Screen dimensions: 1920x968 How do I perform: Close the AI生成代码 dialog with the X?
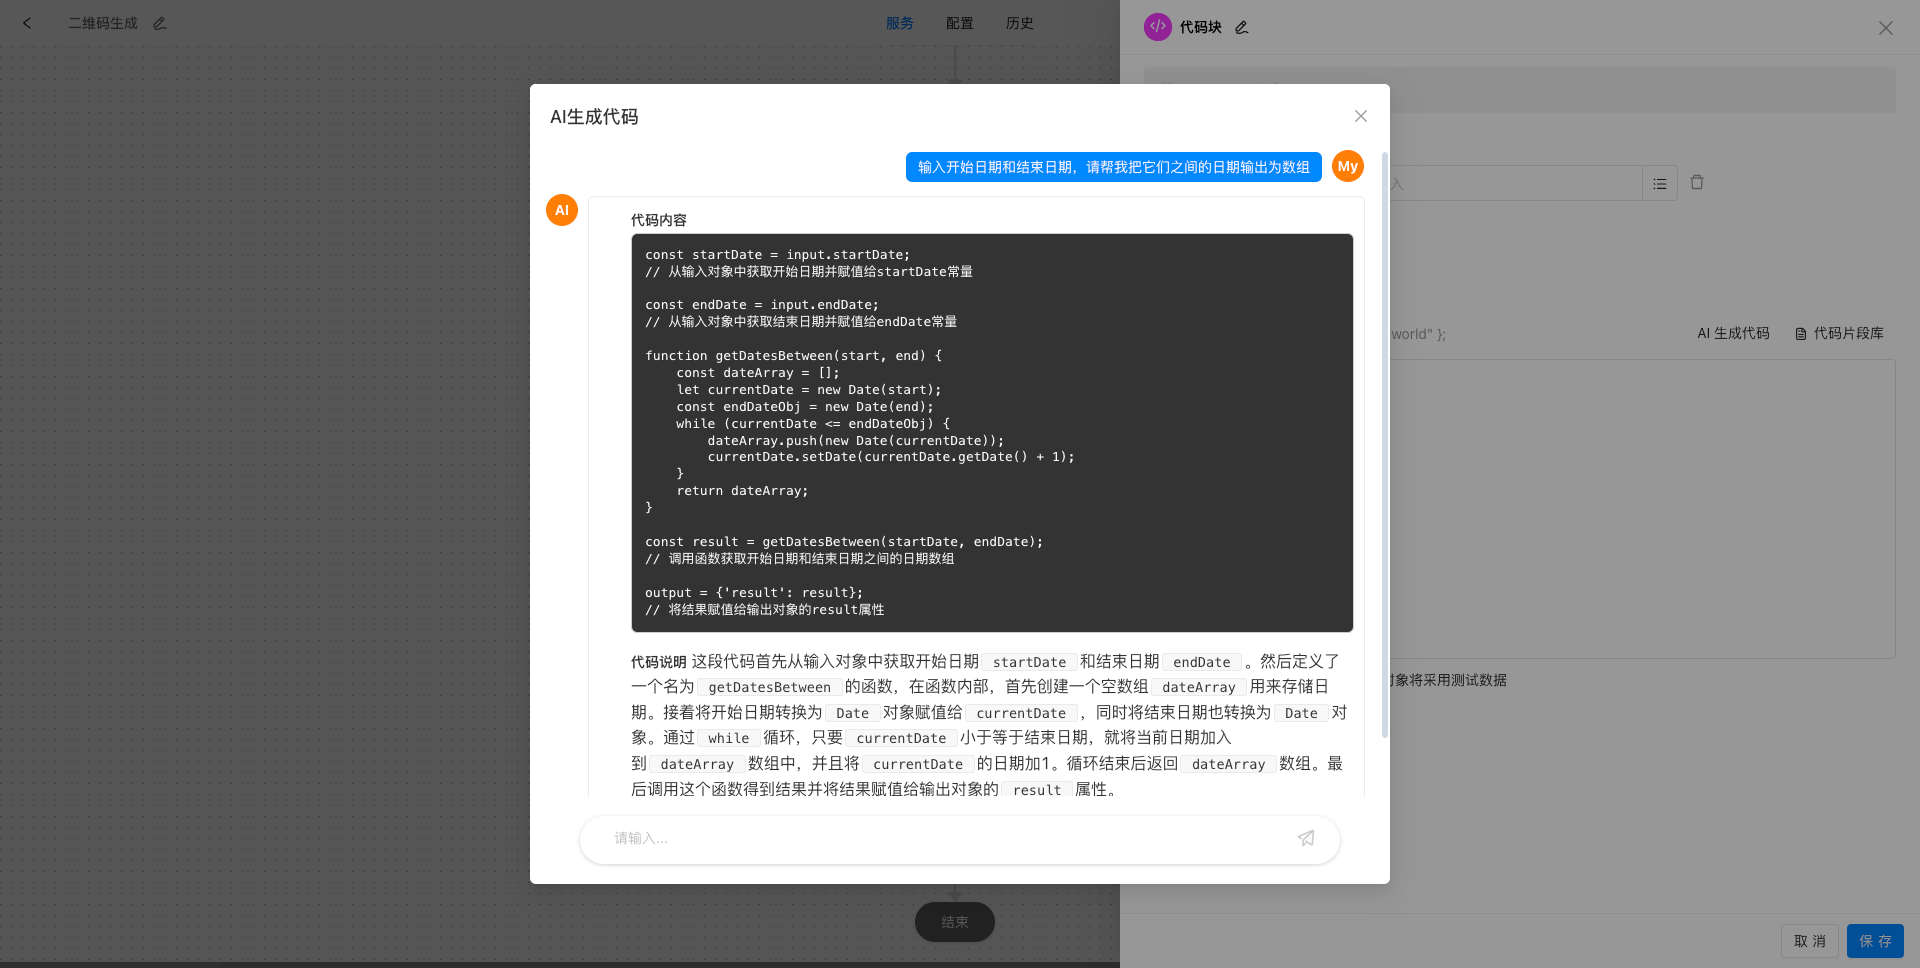click(1360, 116)
